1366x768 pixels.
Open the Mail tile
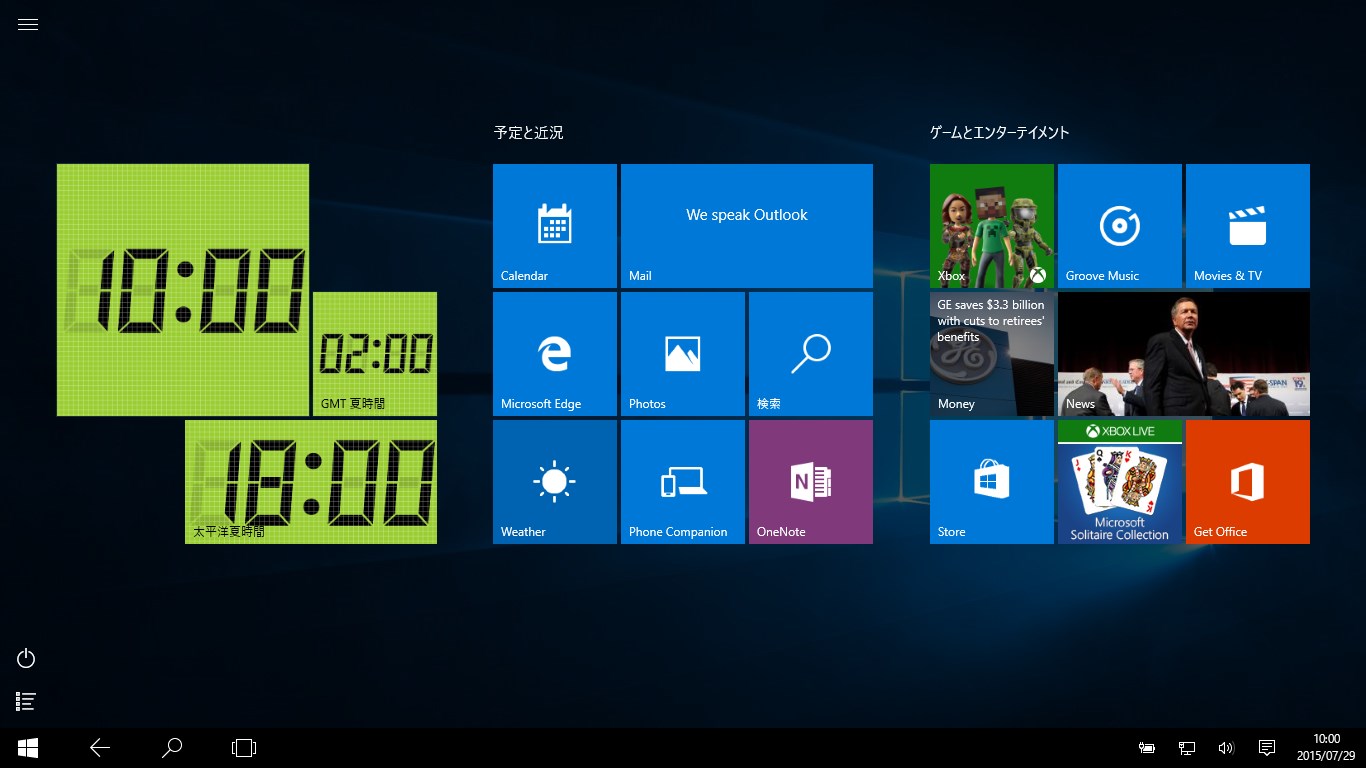pos(747,226)
